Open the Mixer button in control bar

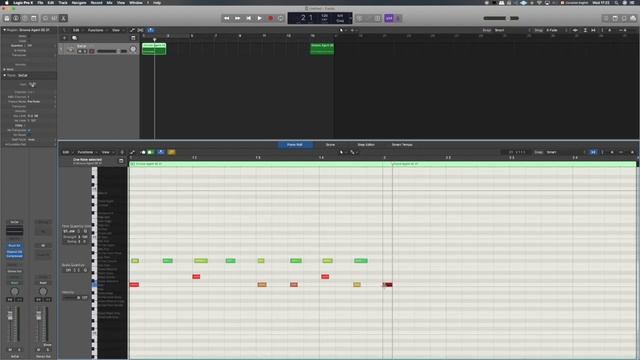click(54, 18)
